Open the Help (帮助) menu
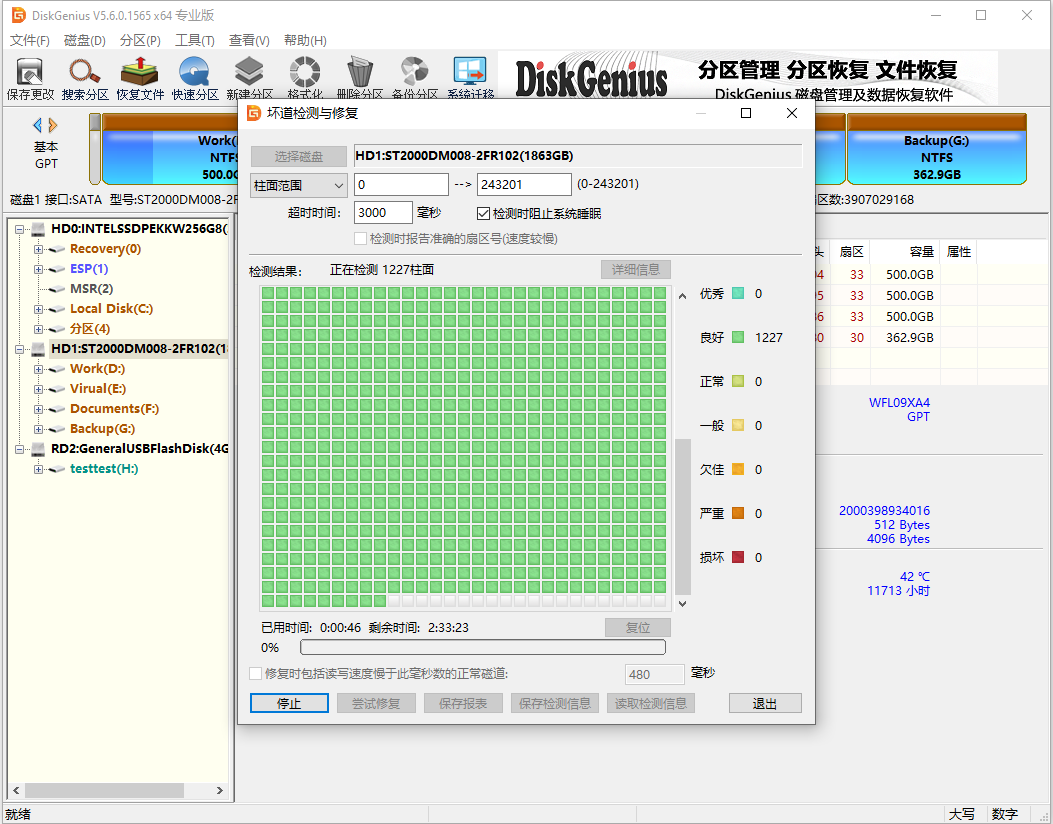The image size is (1053, 824). point(305,40)
